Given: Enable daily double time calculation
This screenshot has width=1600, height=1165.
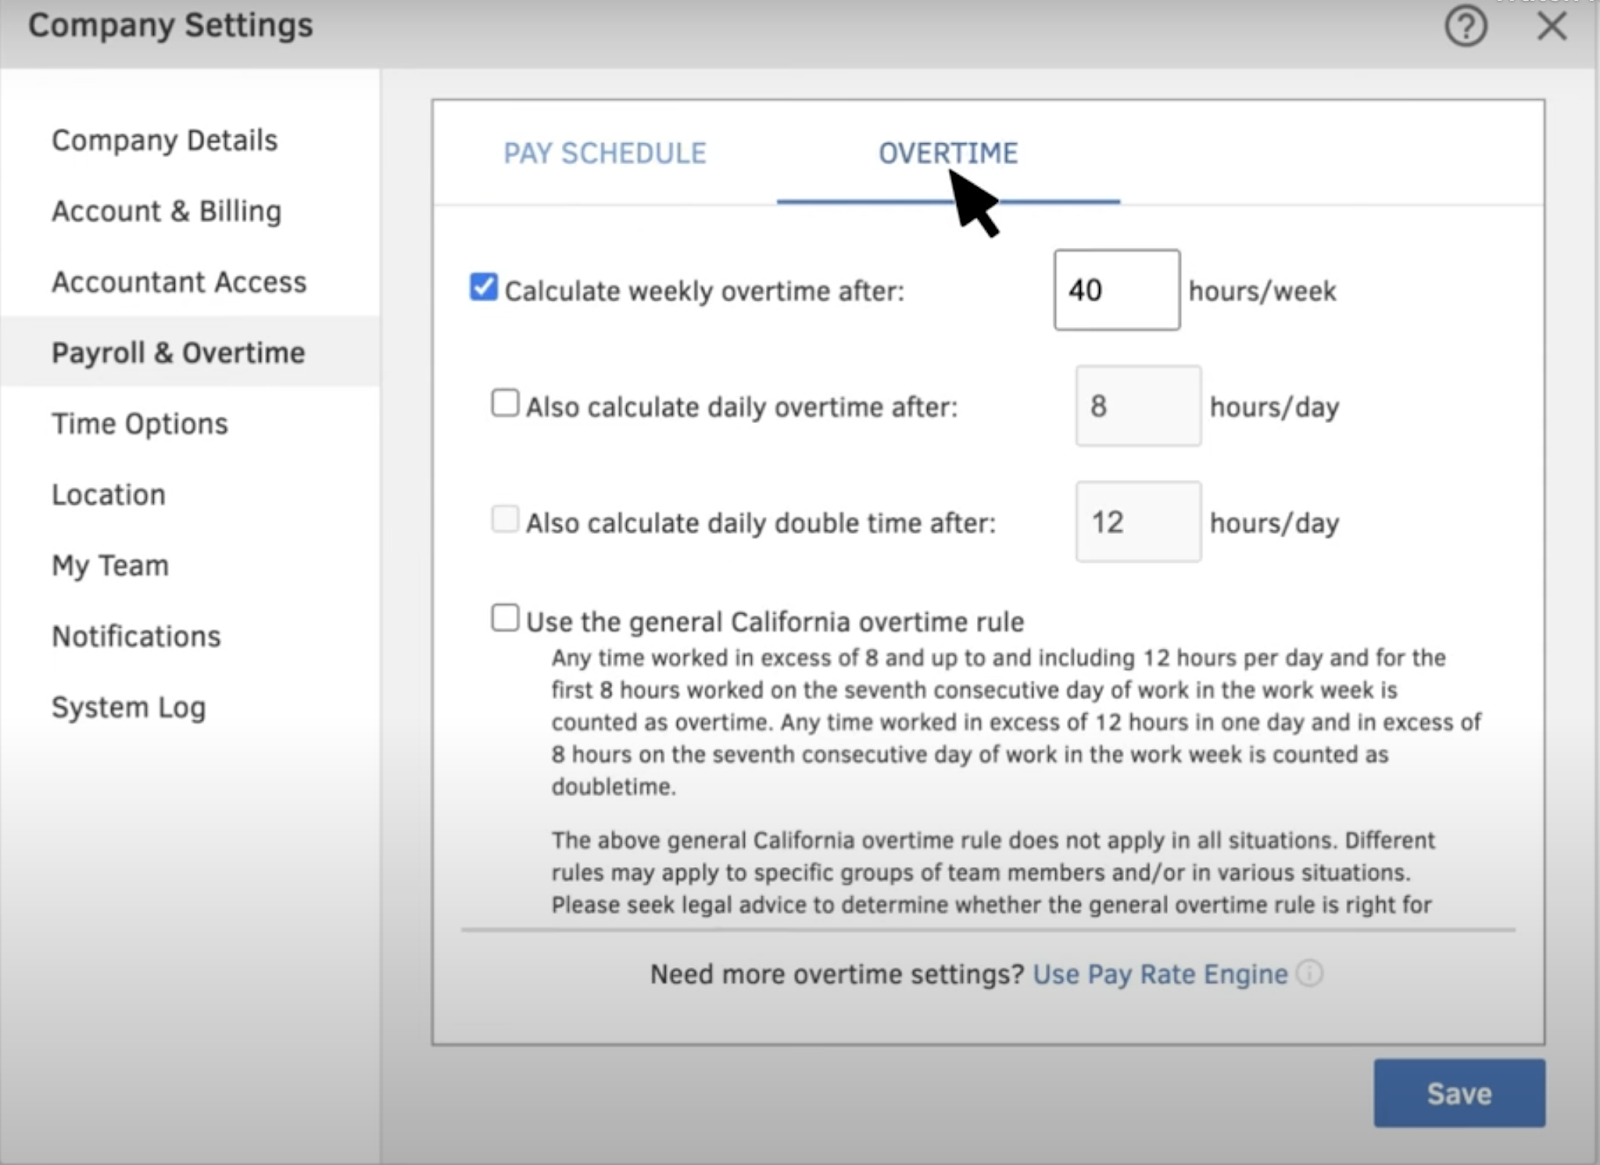Looking at the screenshot, I should [505, 518].
